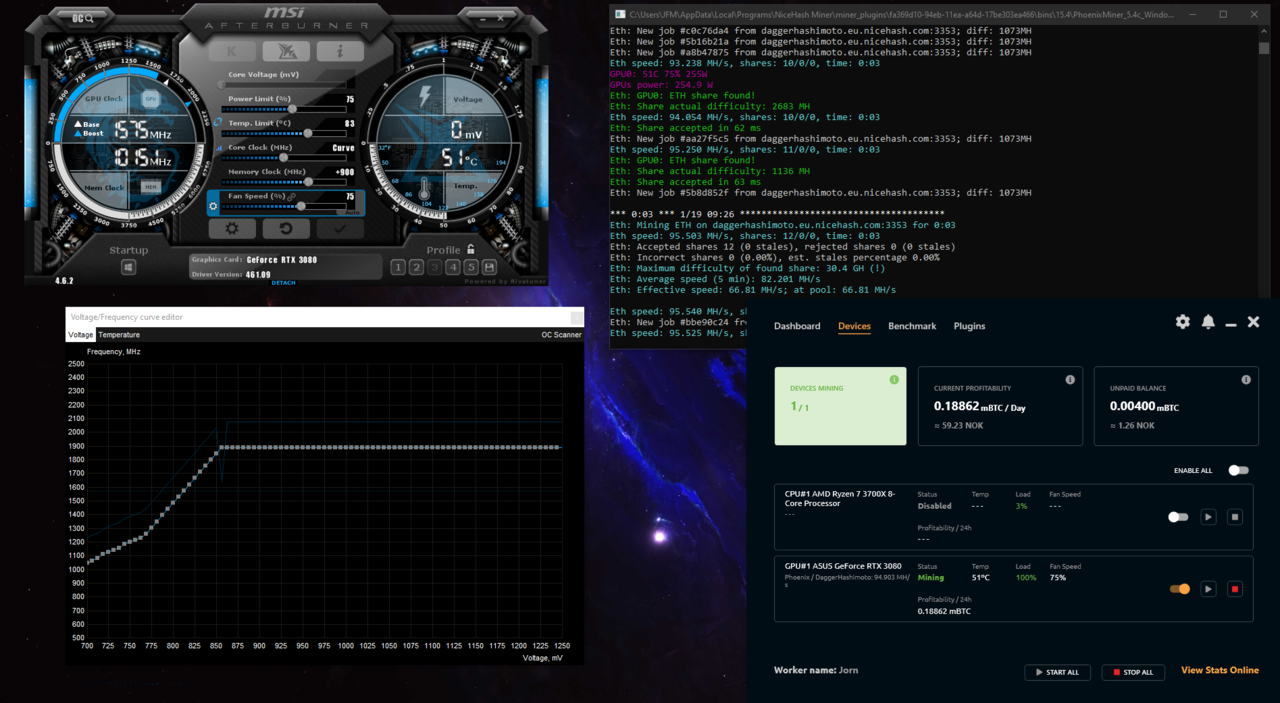Disable the GPU#1 RTX 3080 toggle

1180,589
